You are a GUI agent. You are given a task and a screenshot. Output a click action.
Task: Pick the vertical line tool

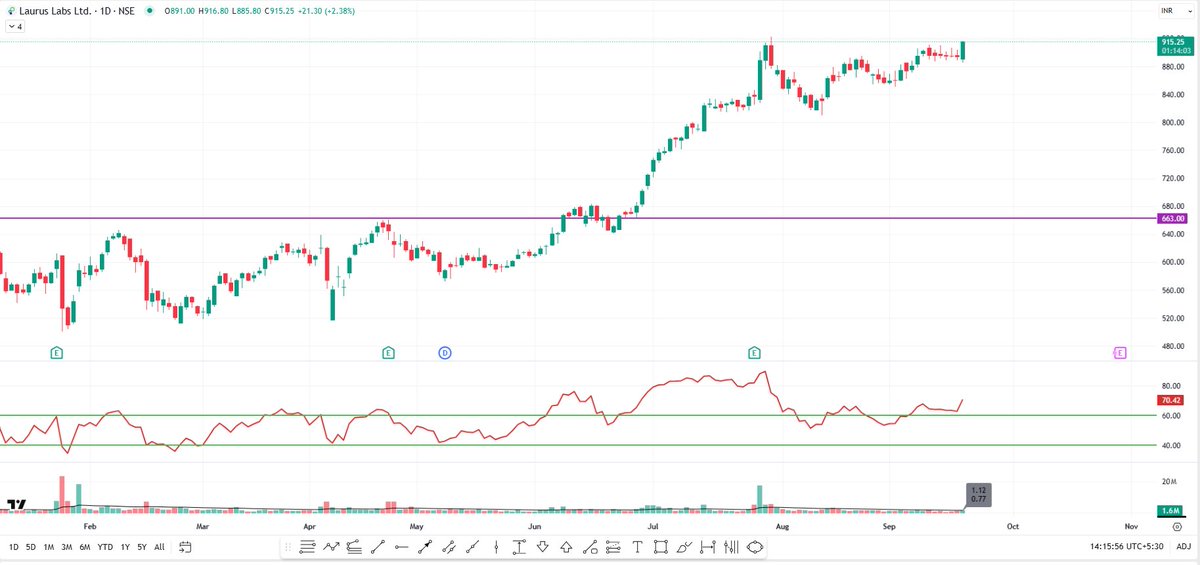coord(496,547)
